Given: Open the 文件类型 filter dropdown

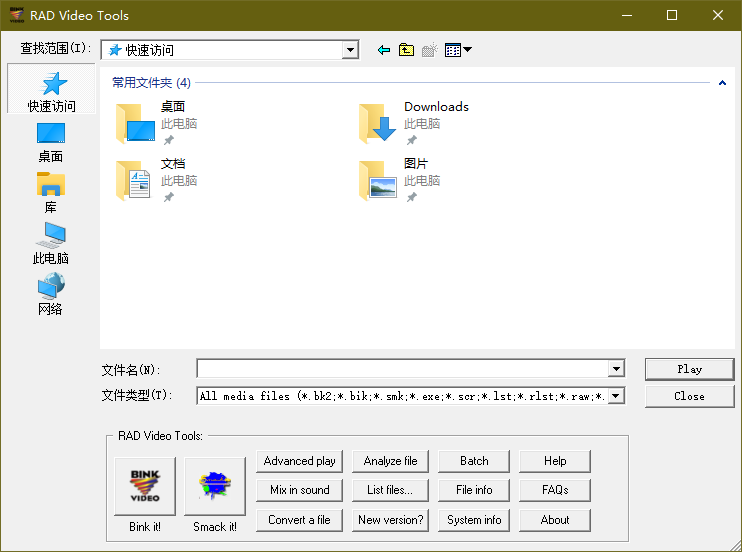Looking at the screenshot, I should coord(616,396).
